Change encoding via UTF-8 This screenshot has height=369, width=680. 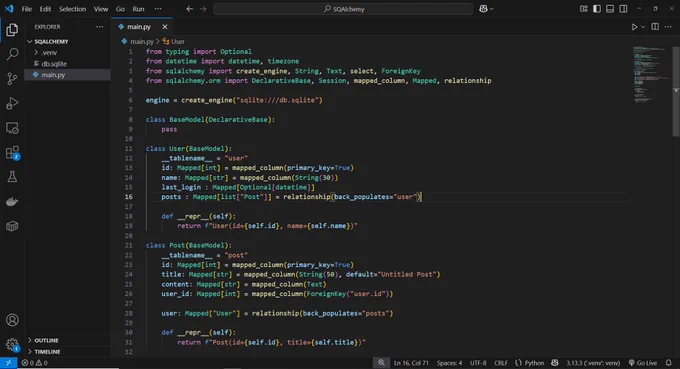coord(478,363)
